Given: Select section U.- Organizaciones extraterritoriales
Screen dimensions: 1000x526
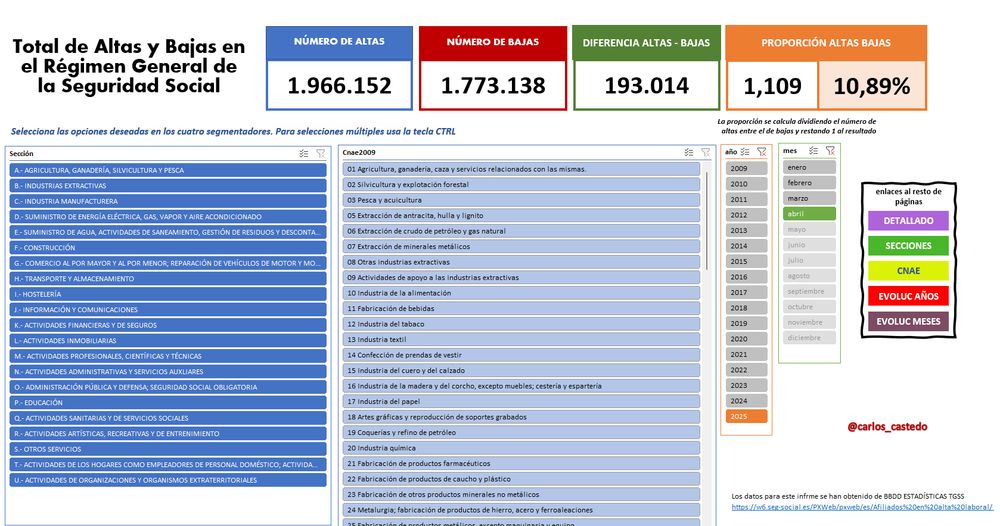Looking at the screenshot, I should point(168,480).
